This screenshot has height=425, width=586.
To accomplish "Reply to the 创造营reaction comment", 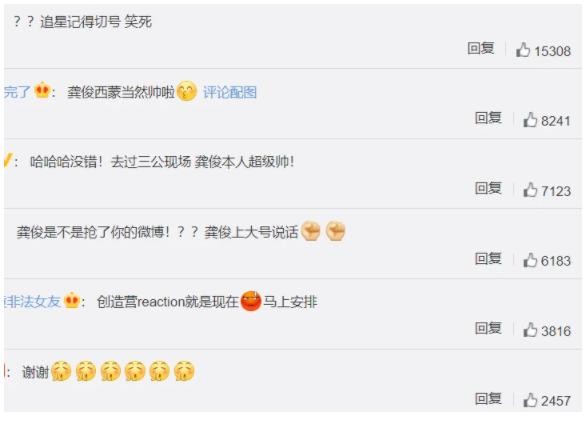I will tap(488, 328).
